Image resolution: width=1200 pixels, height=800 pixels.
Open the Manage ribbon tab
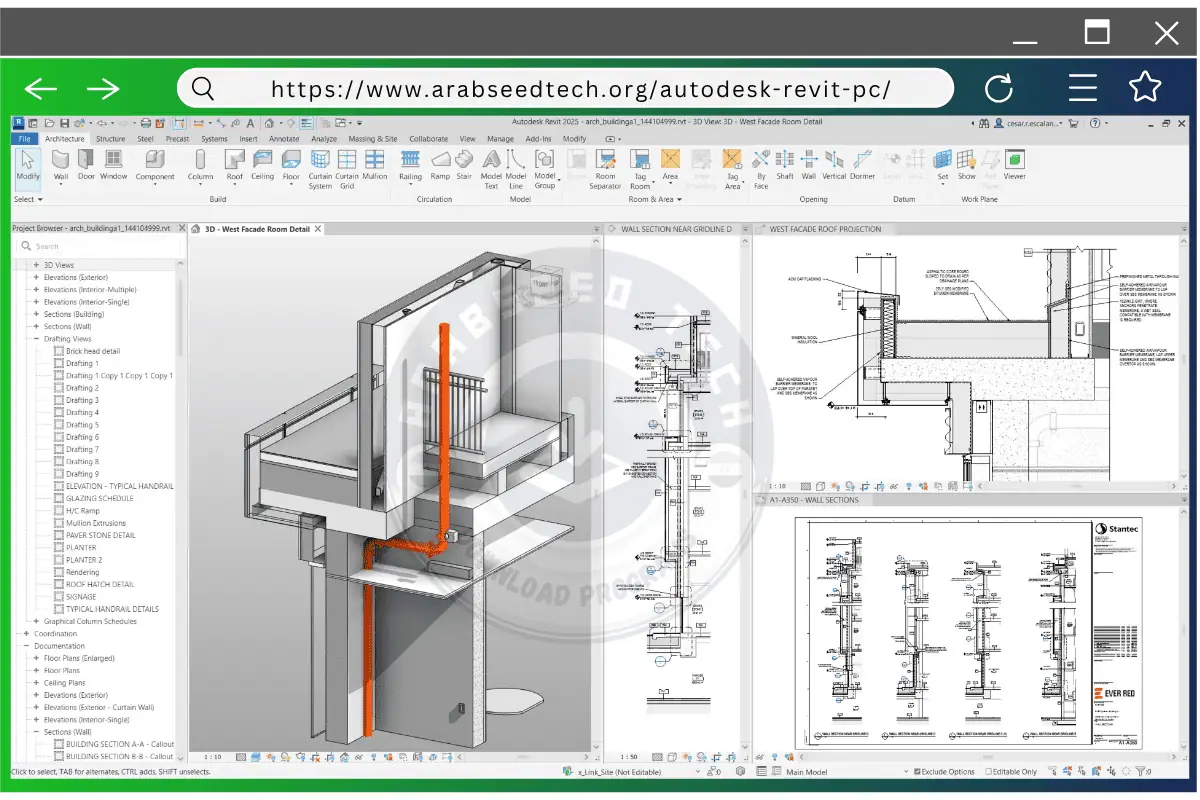tap(500, 139)
